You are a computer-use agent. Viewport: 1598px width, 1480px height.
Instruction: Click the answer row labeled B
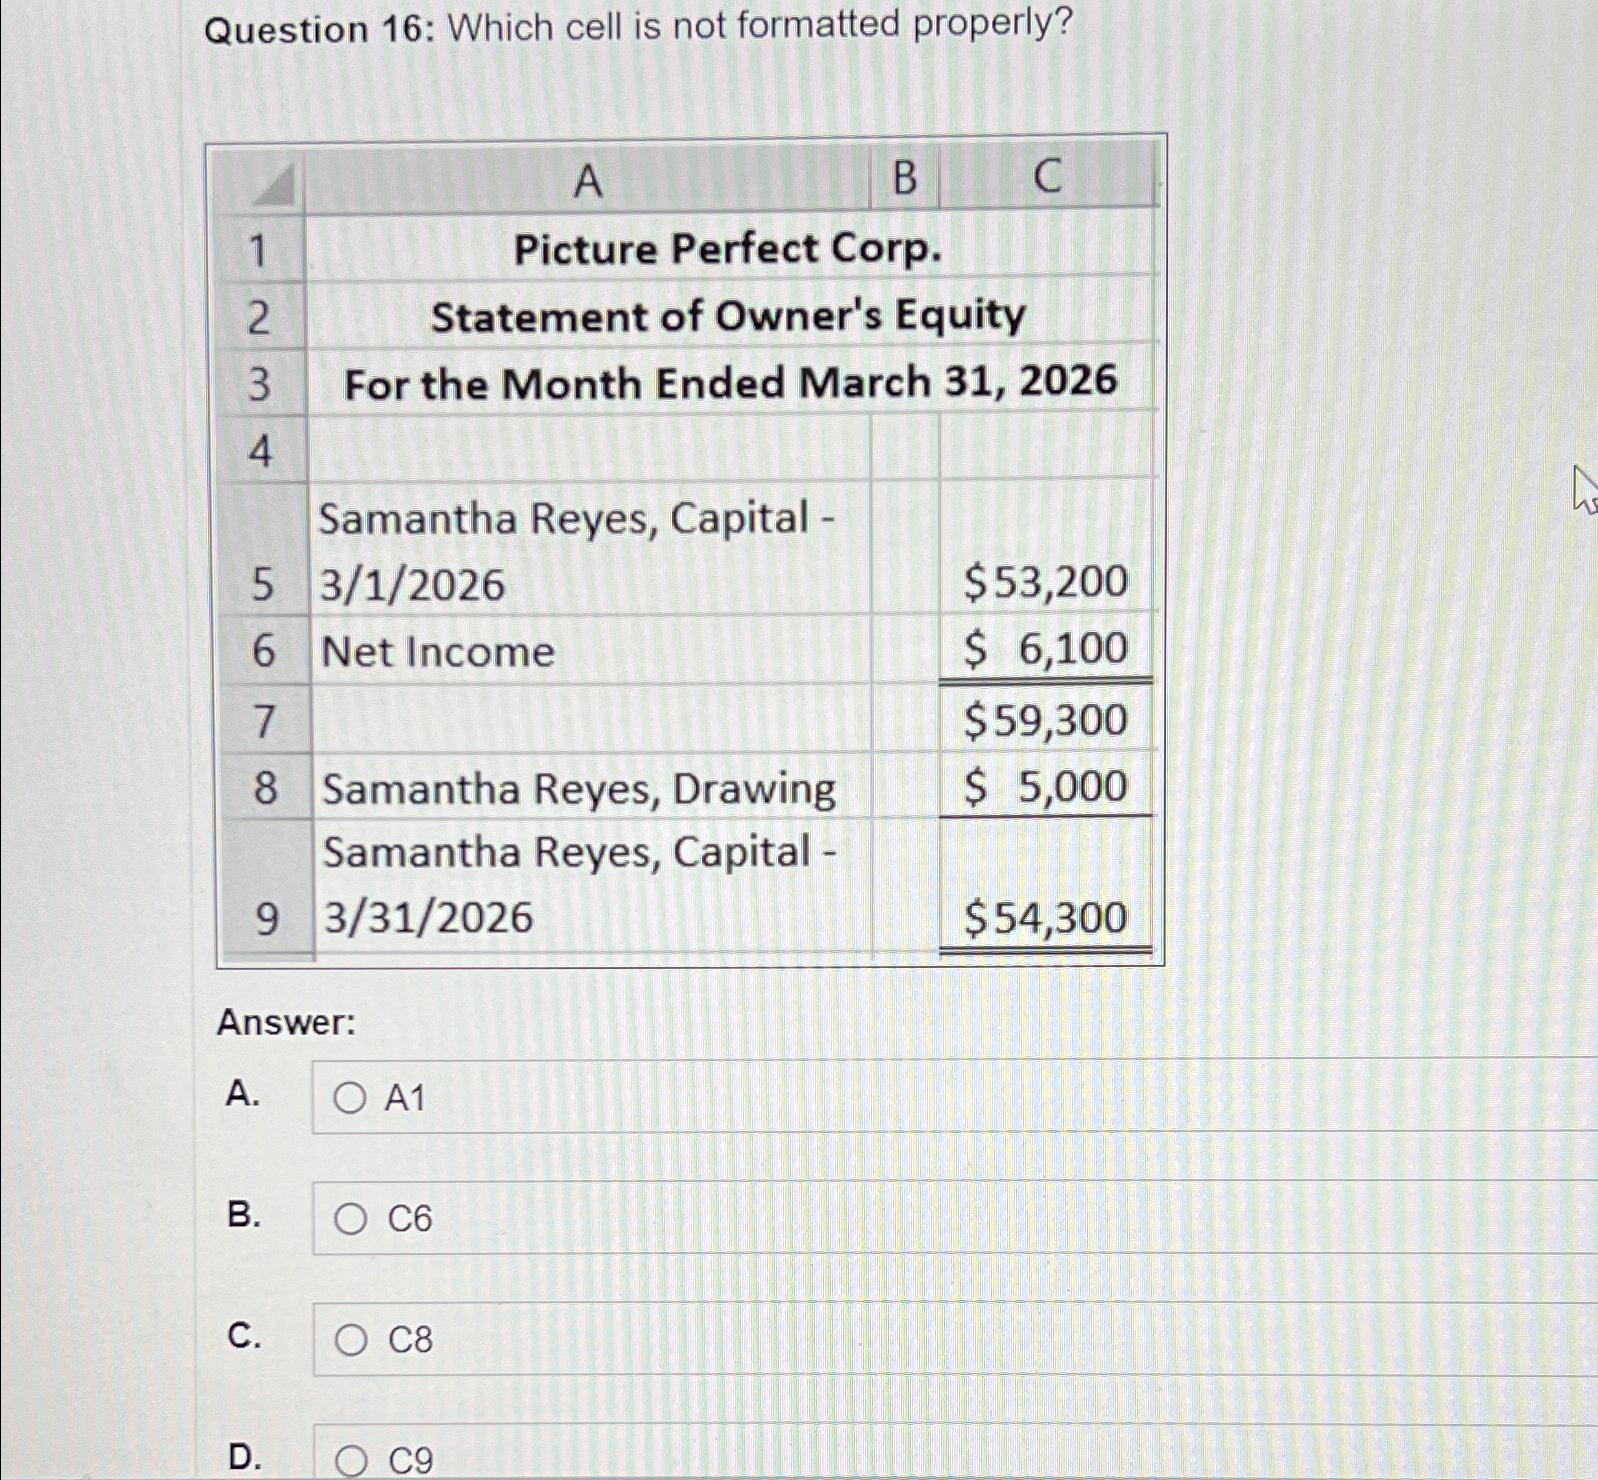pos(244,1216)
